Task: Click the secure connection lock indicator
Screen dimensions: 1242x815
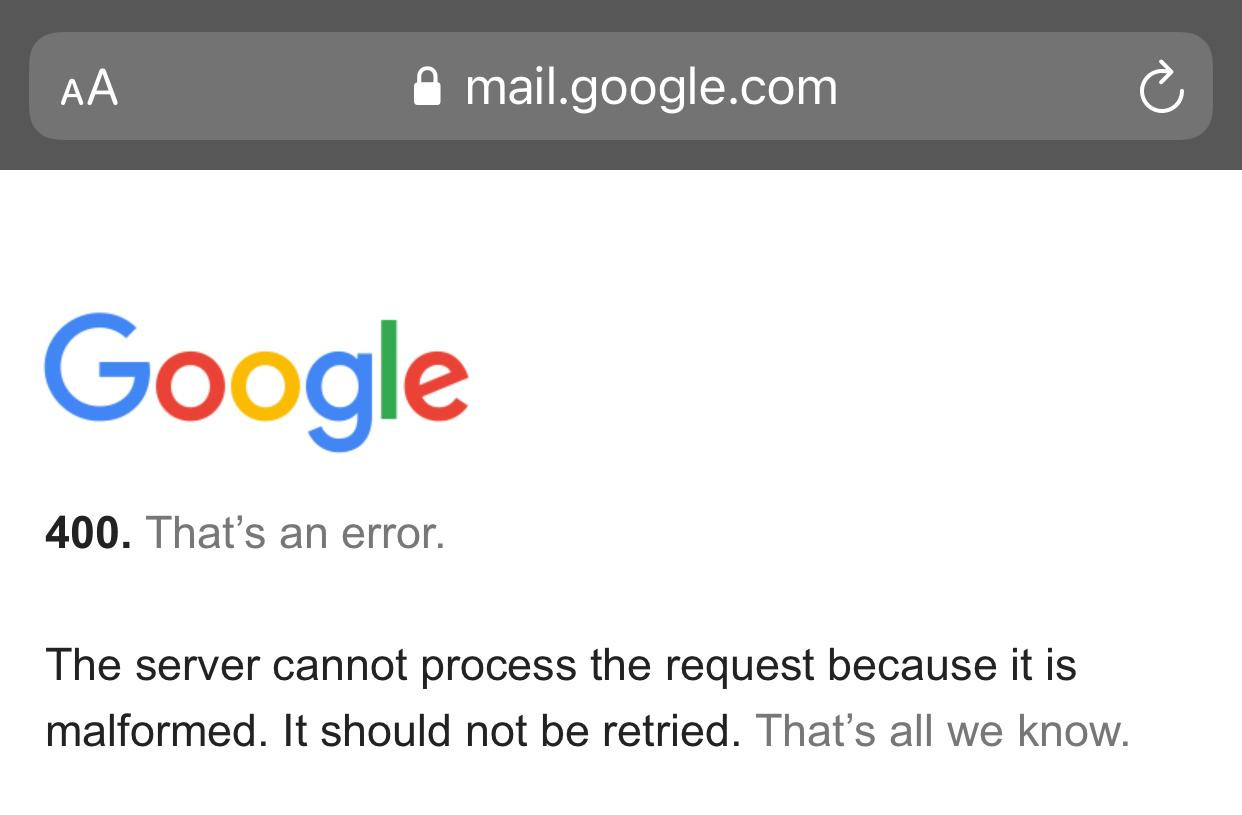Action: pyautogui.click(x=428, y=85)
